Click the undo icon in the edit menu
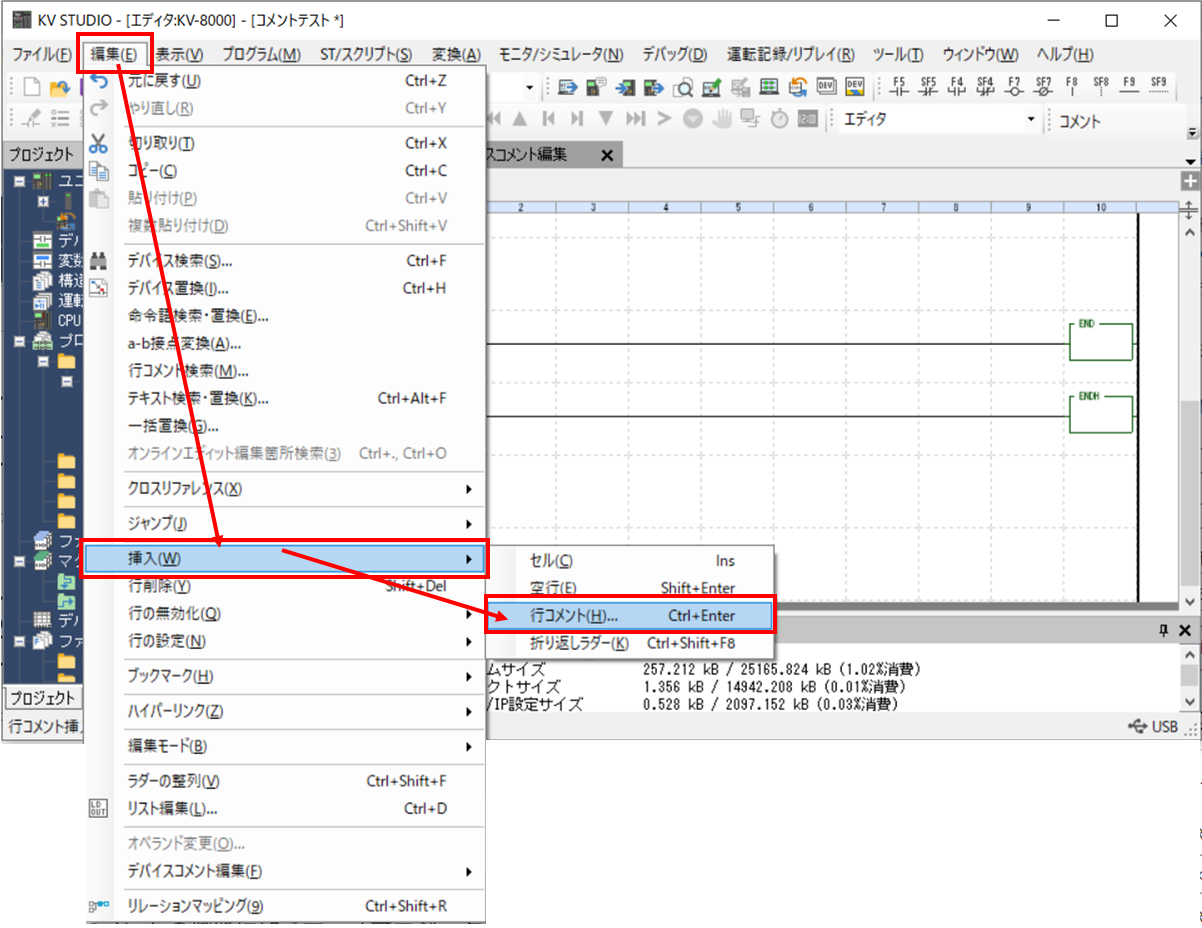The image size is (1202, 928). [x=98, y=81]
